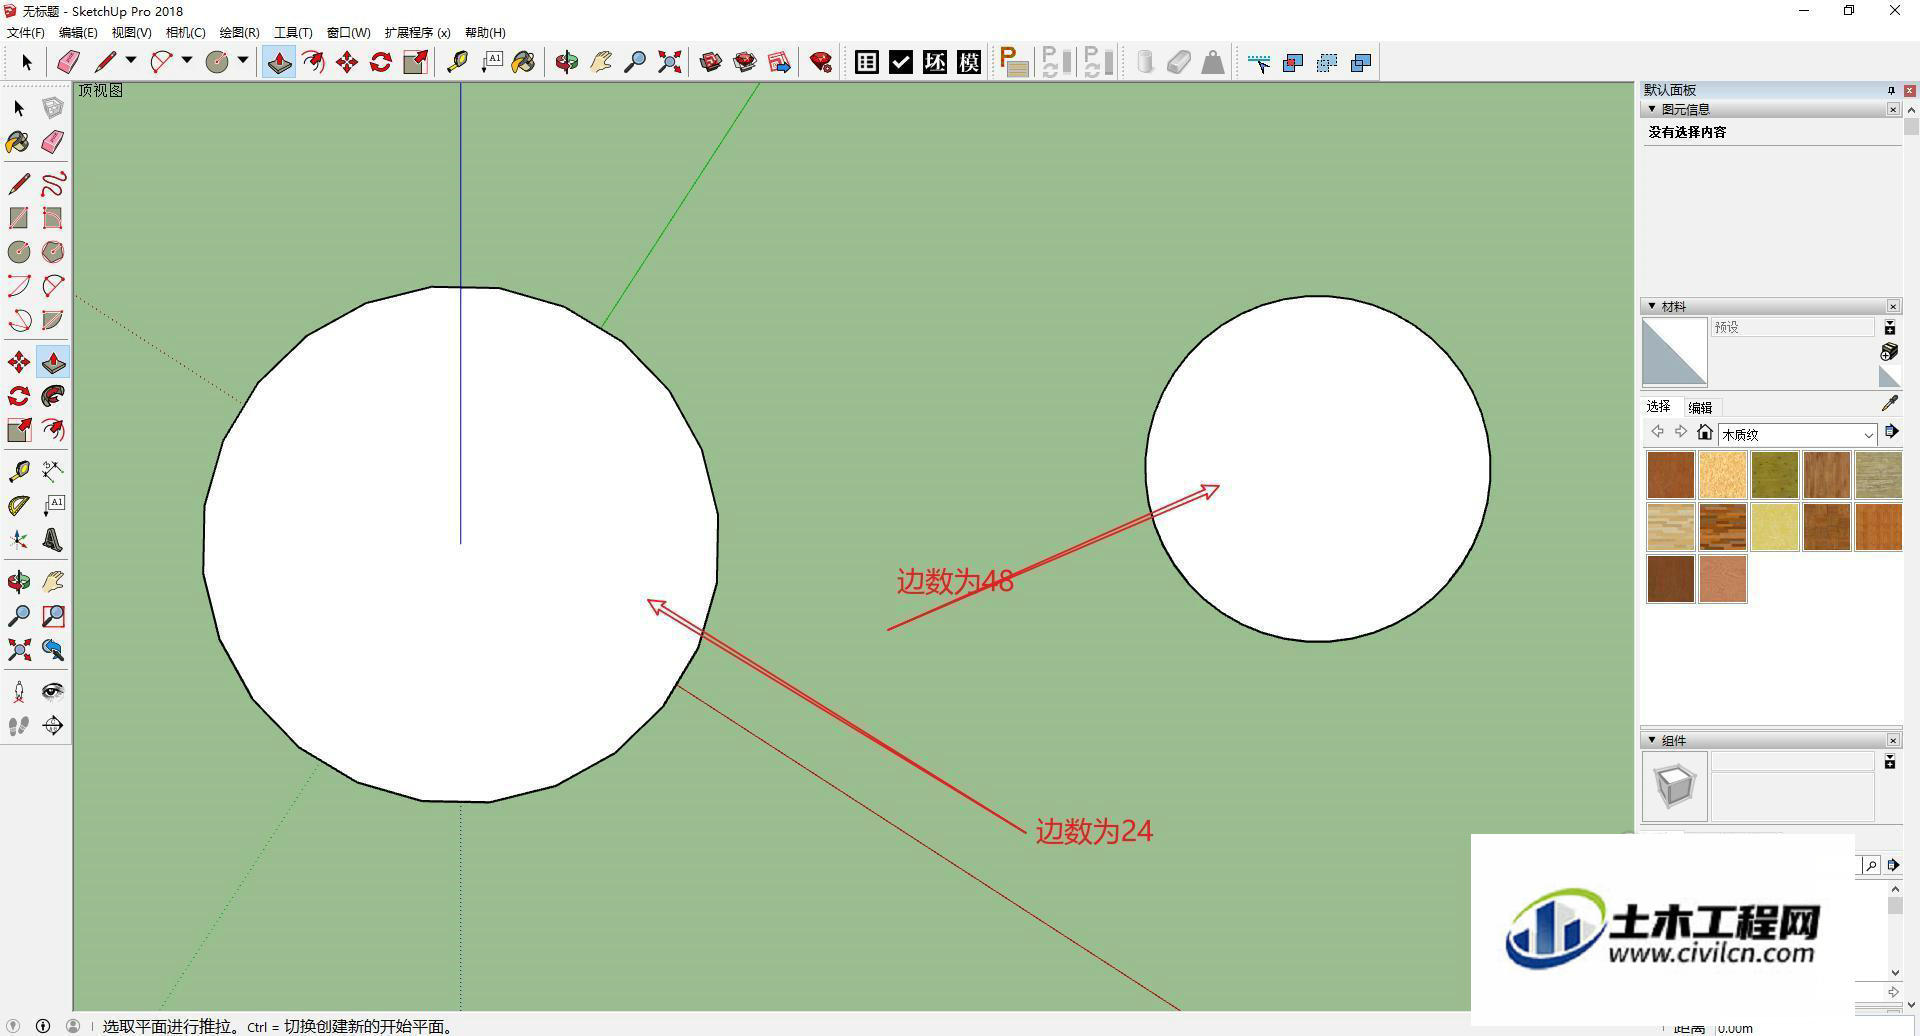Open the 相机(C) menu
Image resolution: width=1920 pixels, height=1036 pixels.
(185, 32)
